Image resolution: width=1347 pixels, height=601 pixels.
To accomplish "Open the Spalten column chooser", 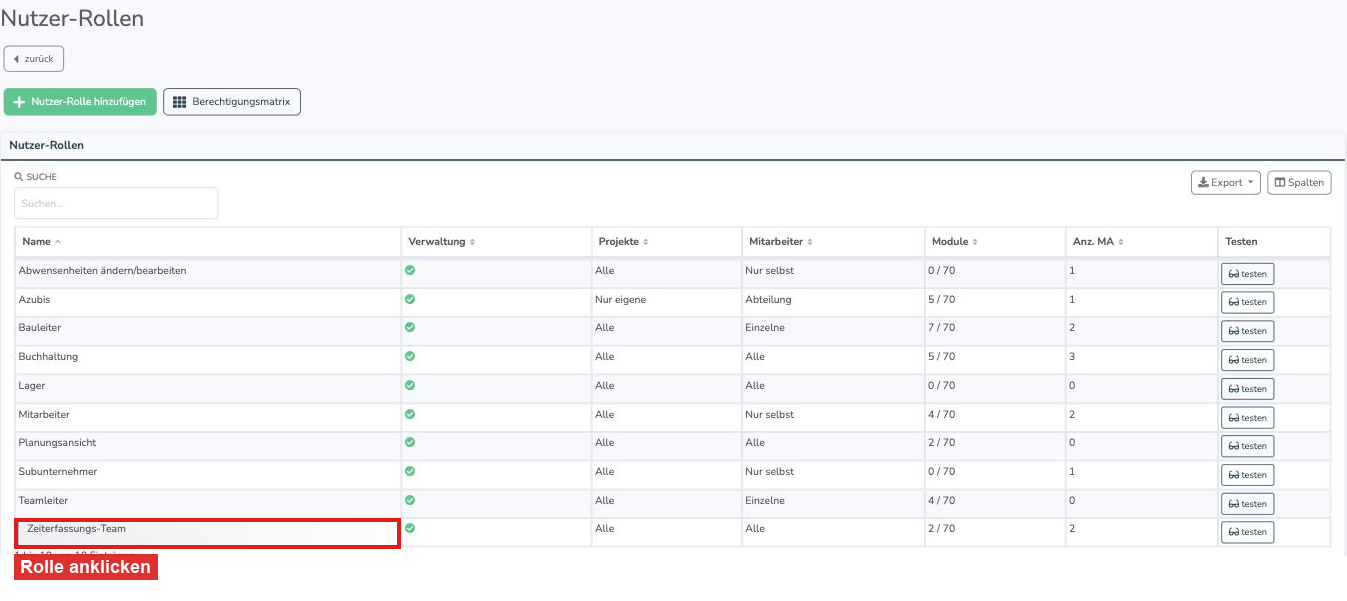I will [1299, 183].
